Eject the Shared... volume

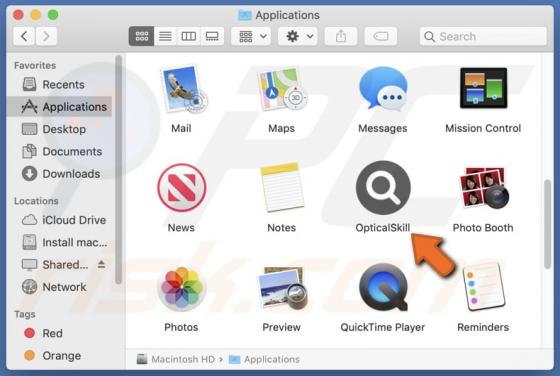[101, 264]
